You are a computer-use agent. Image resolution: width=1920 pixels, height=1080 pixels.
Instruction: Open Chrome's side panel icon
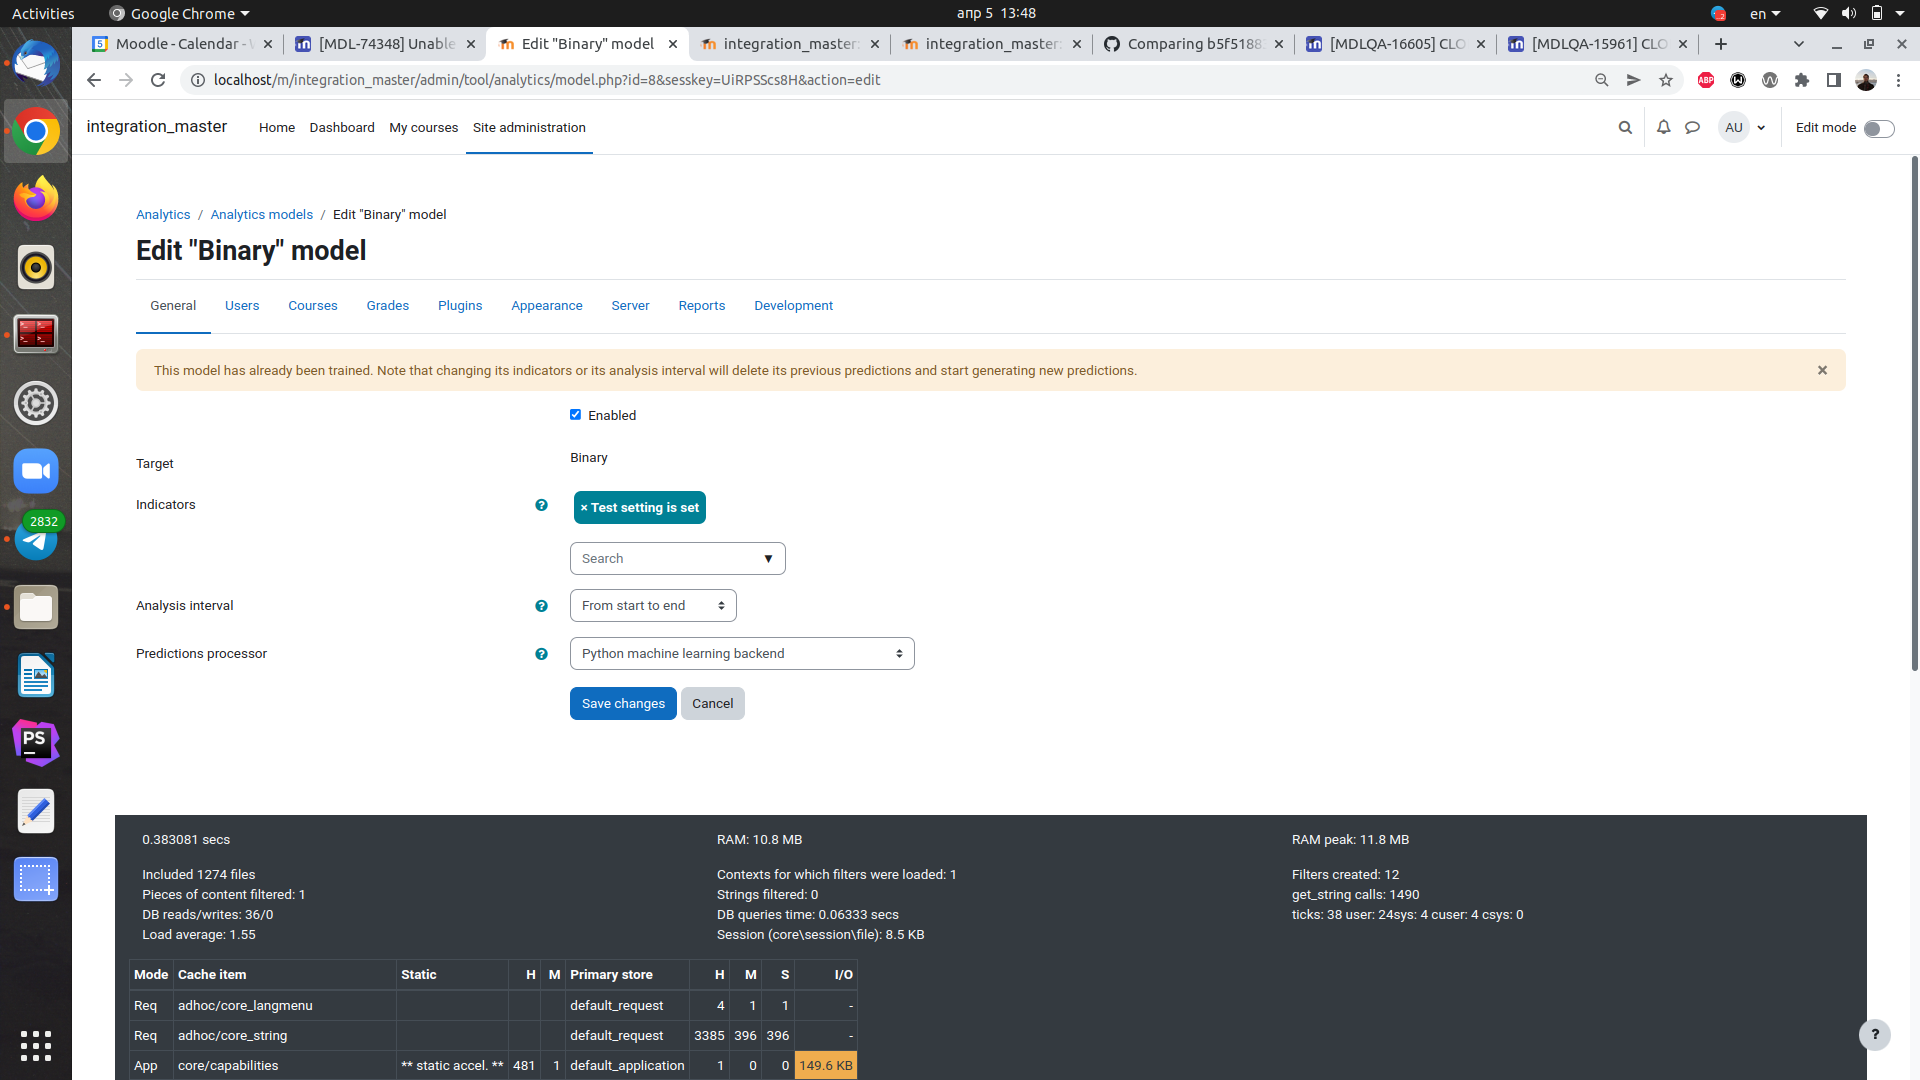pos(1834,80)
